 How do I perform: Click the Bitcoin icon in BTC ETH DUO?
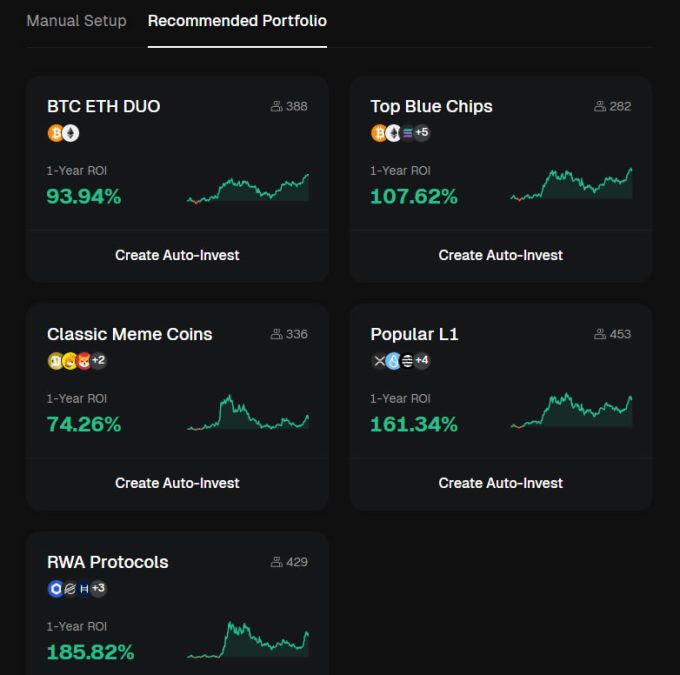coord(55,133)
